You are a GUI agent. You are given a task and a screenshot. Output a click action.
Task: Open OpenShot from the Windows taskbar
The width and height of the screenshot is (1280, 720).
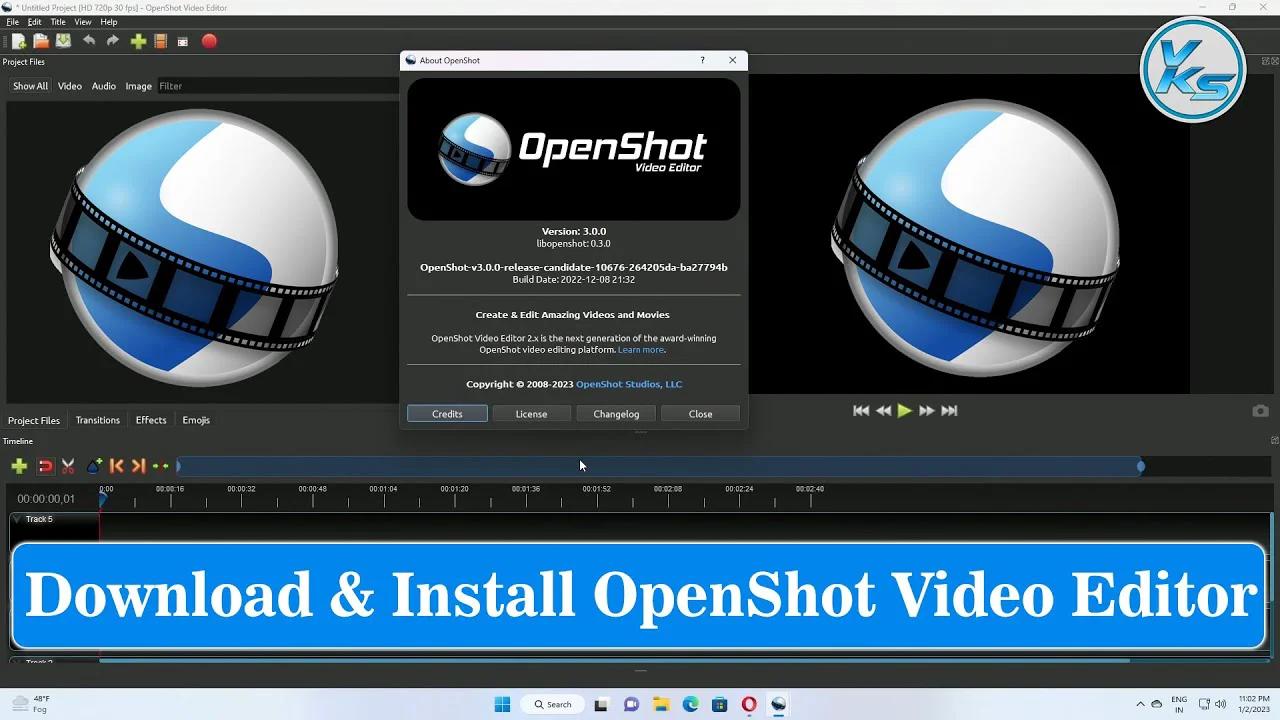click(778, 704)
